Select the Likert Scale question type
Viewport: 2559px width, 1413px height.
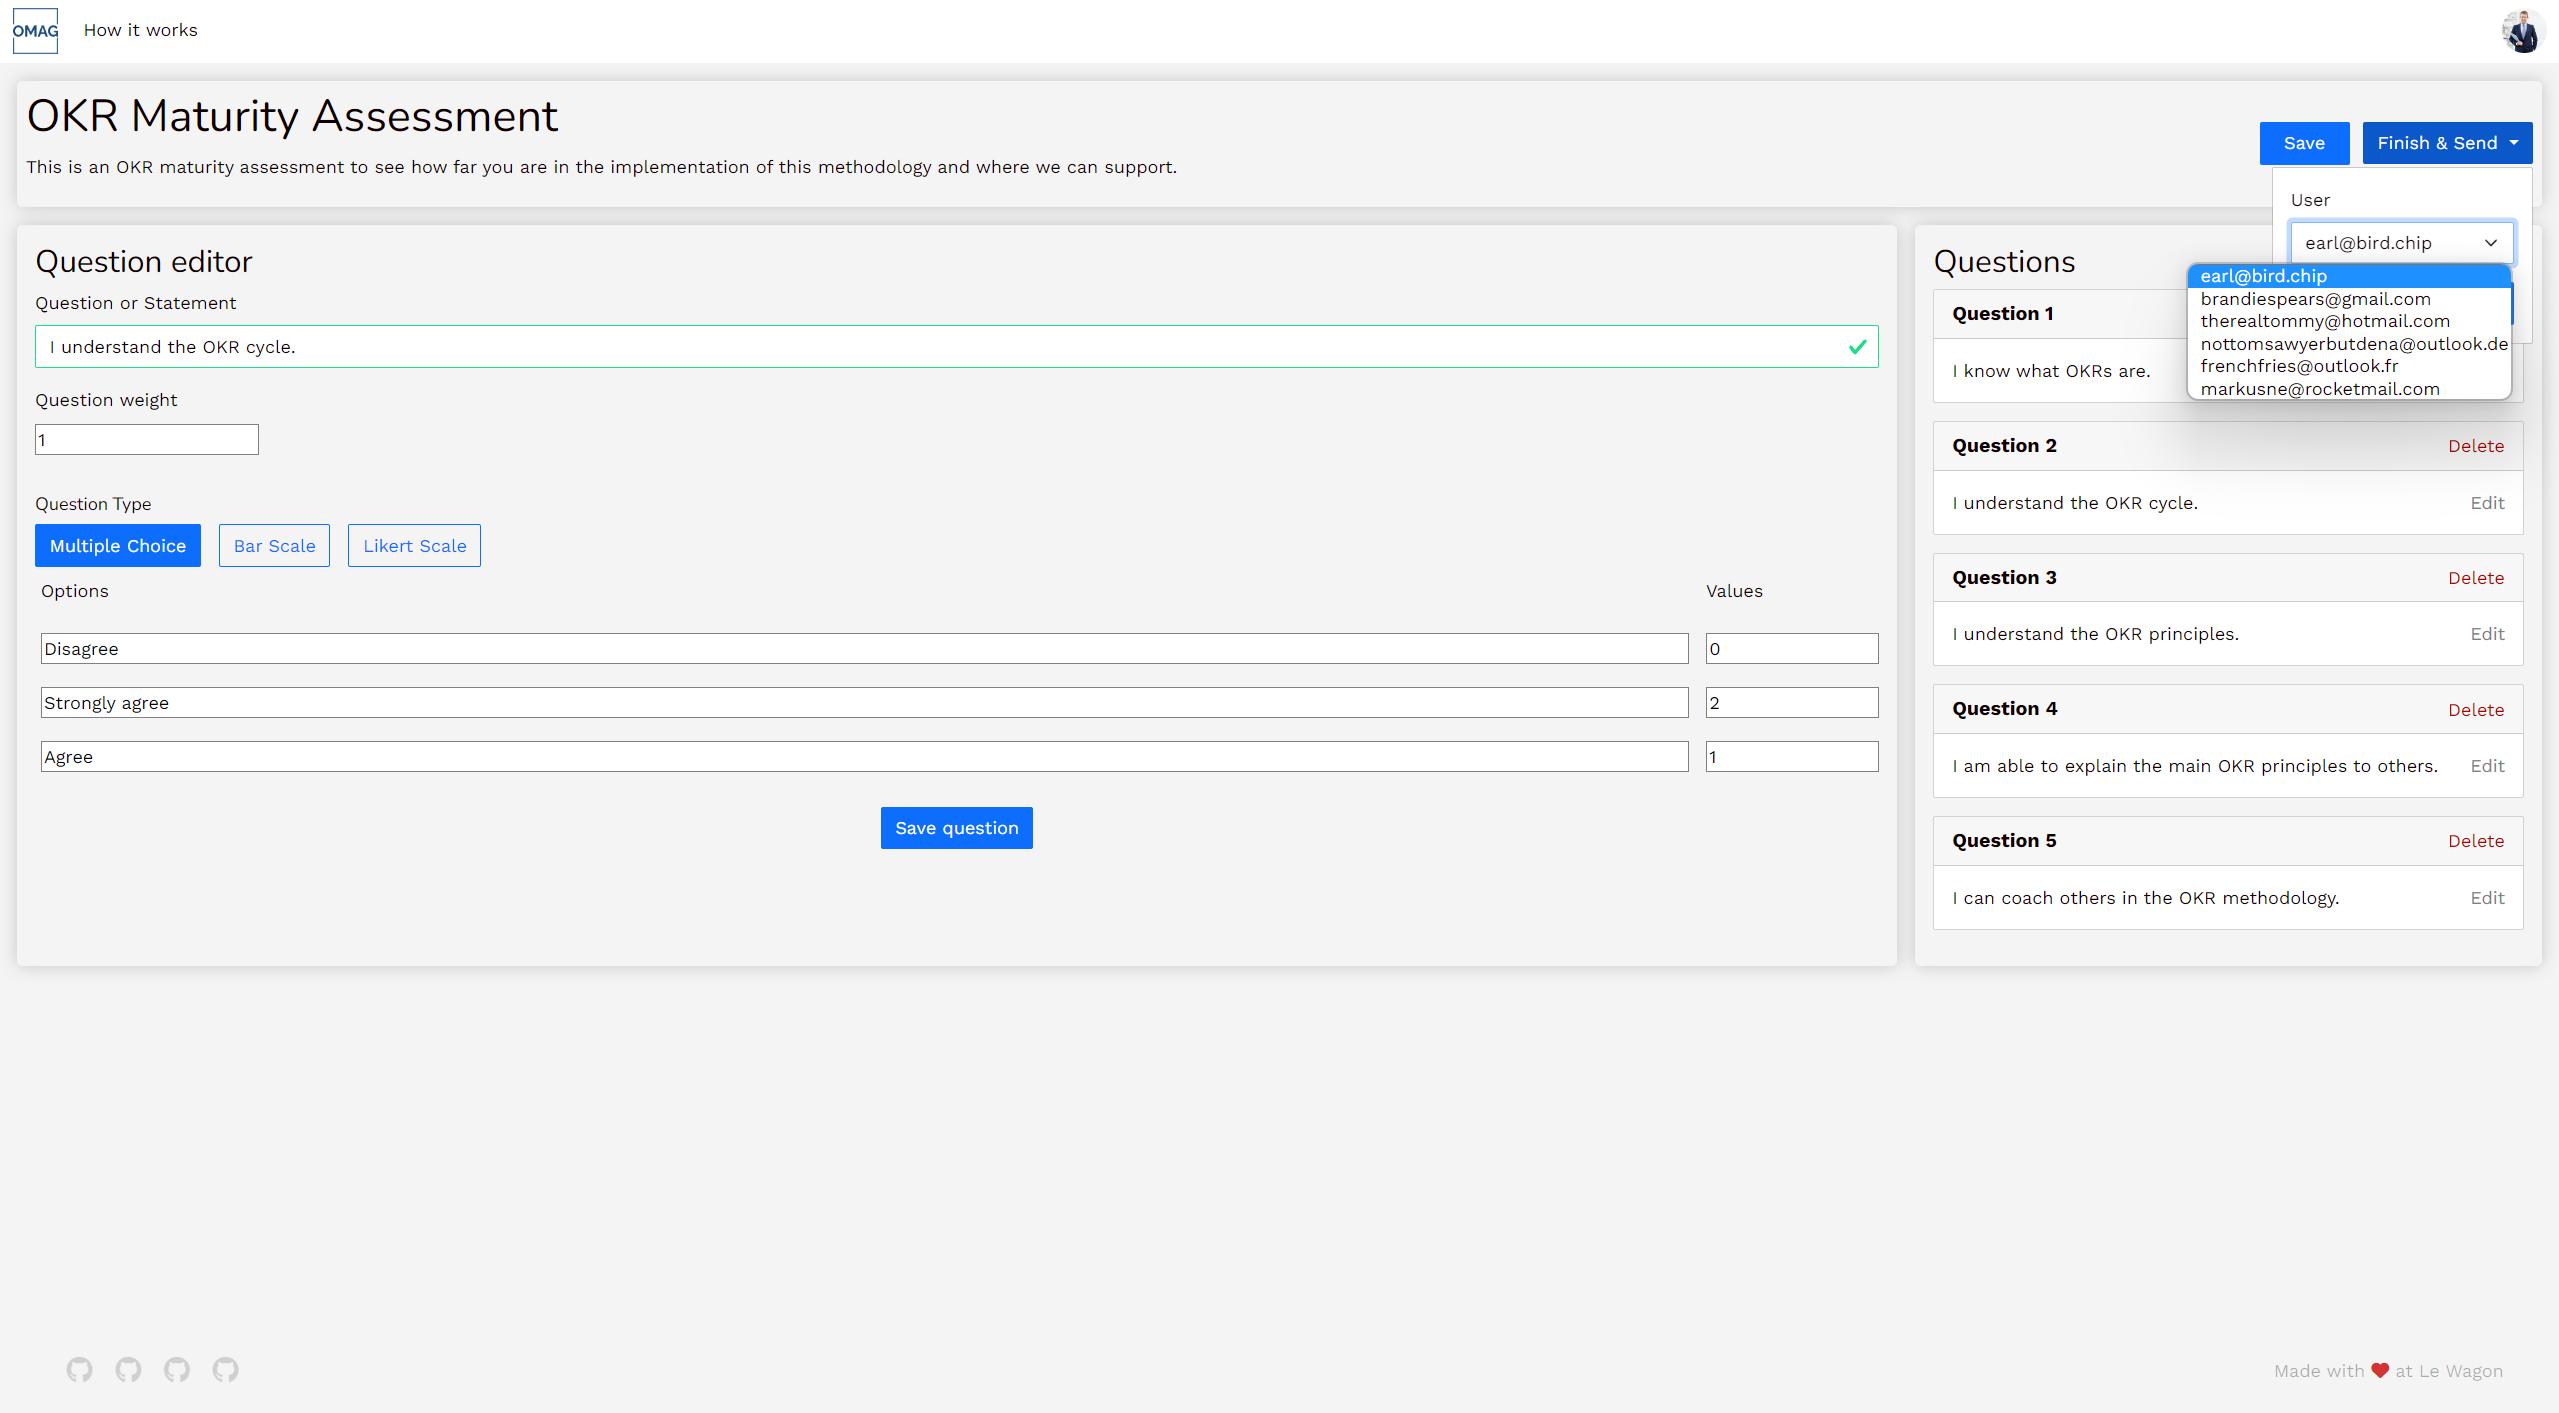(414, 545)
